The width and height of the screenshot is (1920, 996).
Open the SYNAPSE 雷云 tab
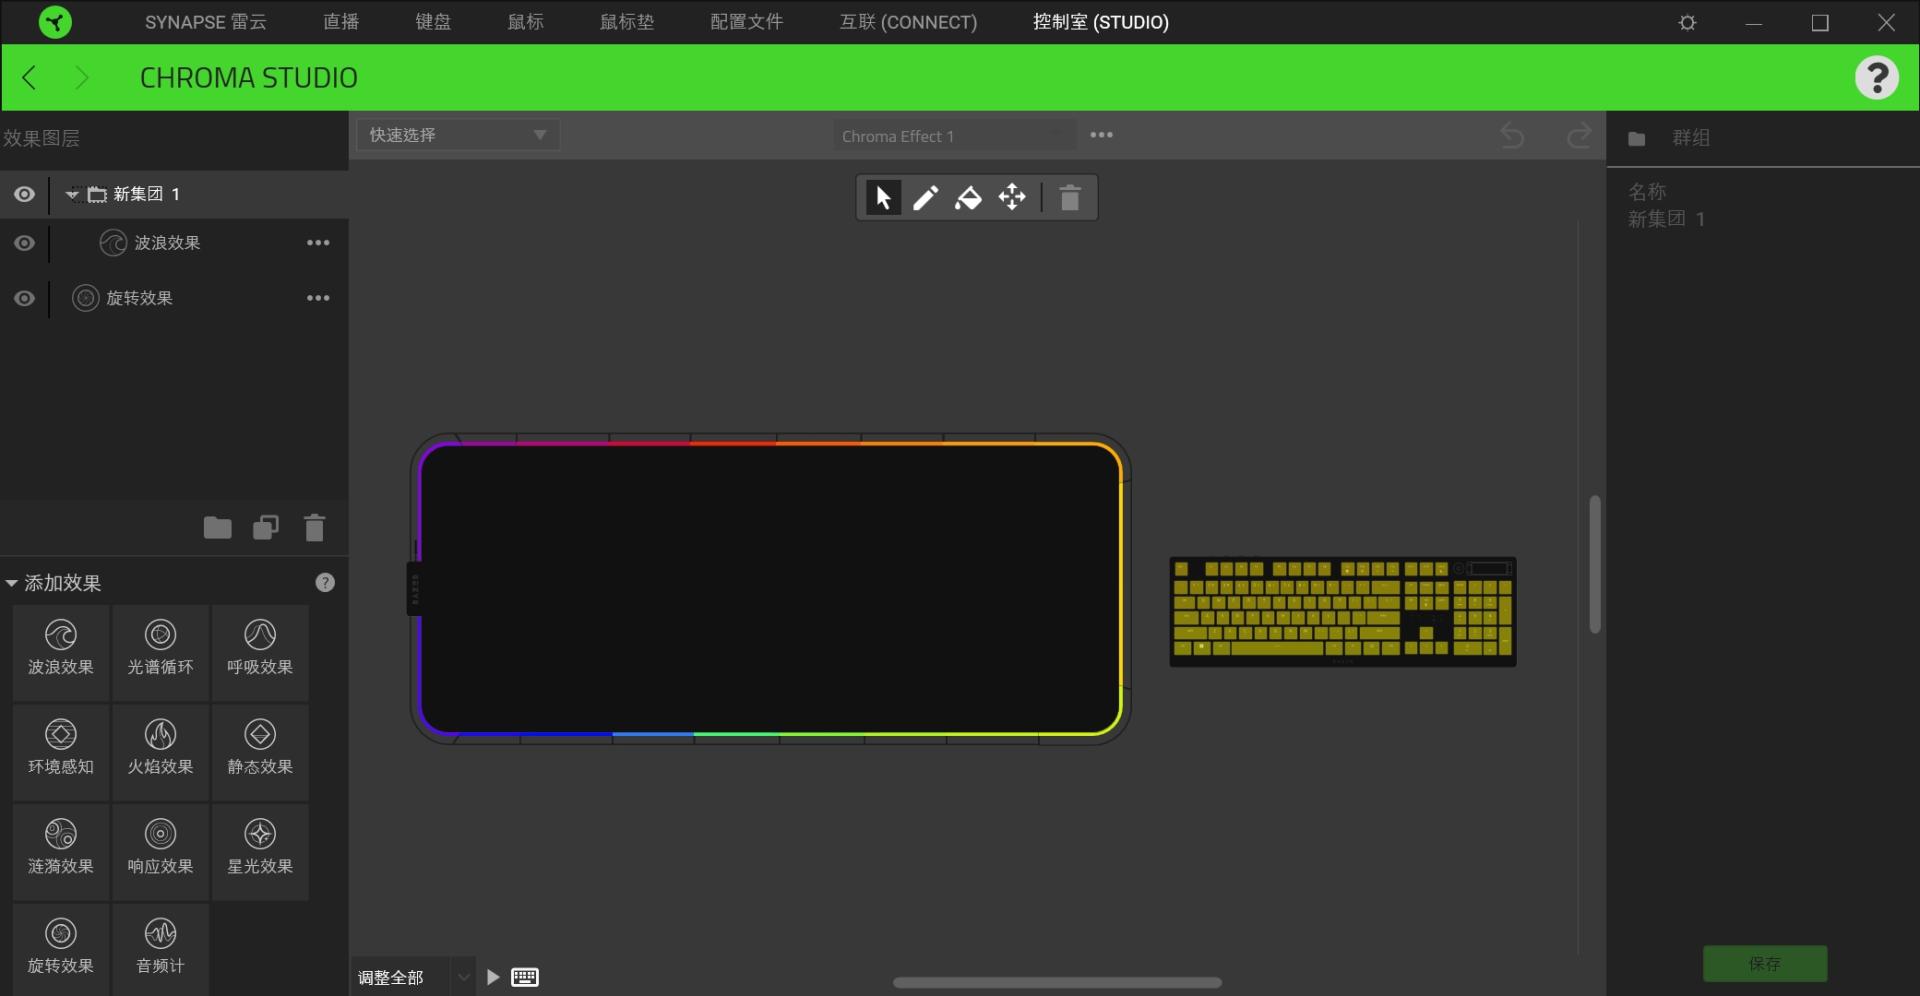click(x=205, y=22)
